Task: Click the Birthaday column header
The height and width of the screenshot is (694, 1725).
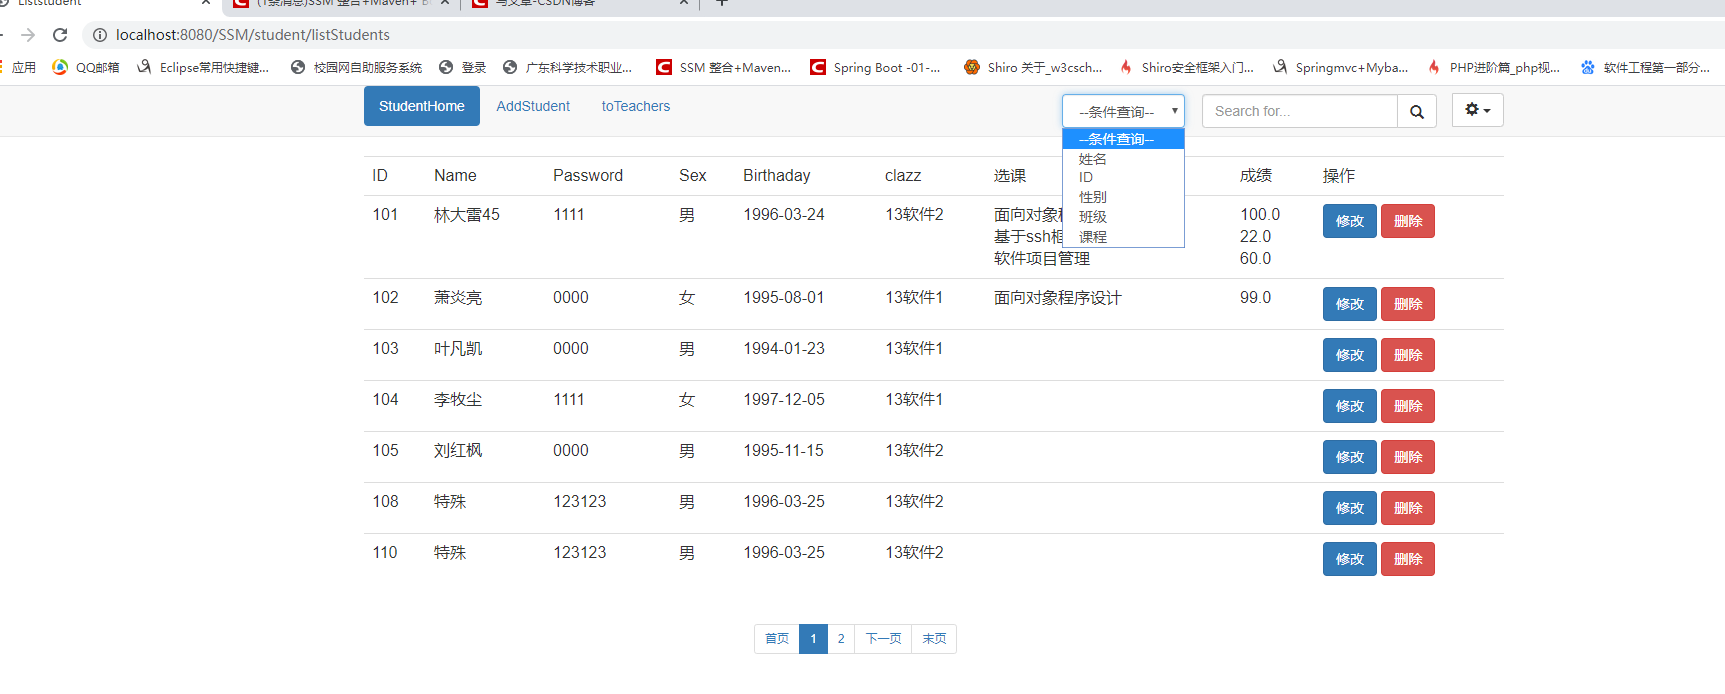Action: tap(777, 176)
